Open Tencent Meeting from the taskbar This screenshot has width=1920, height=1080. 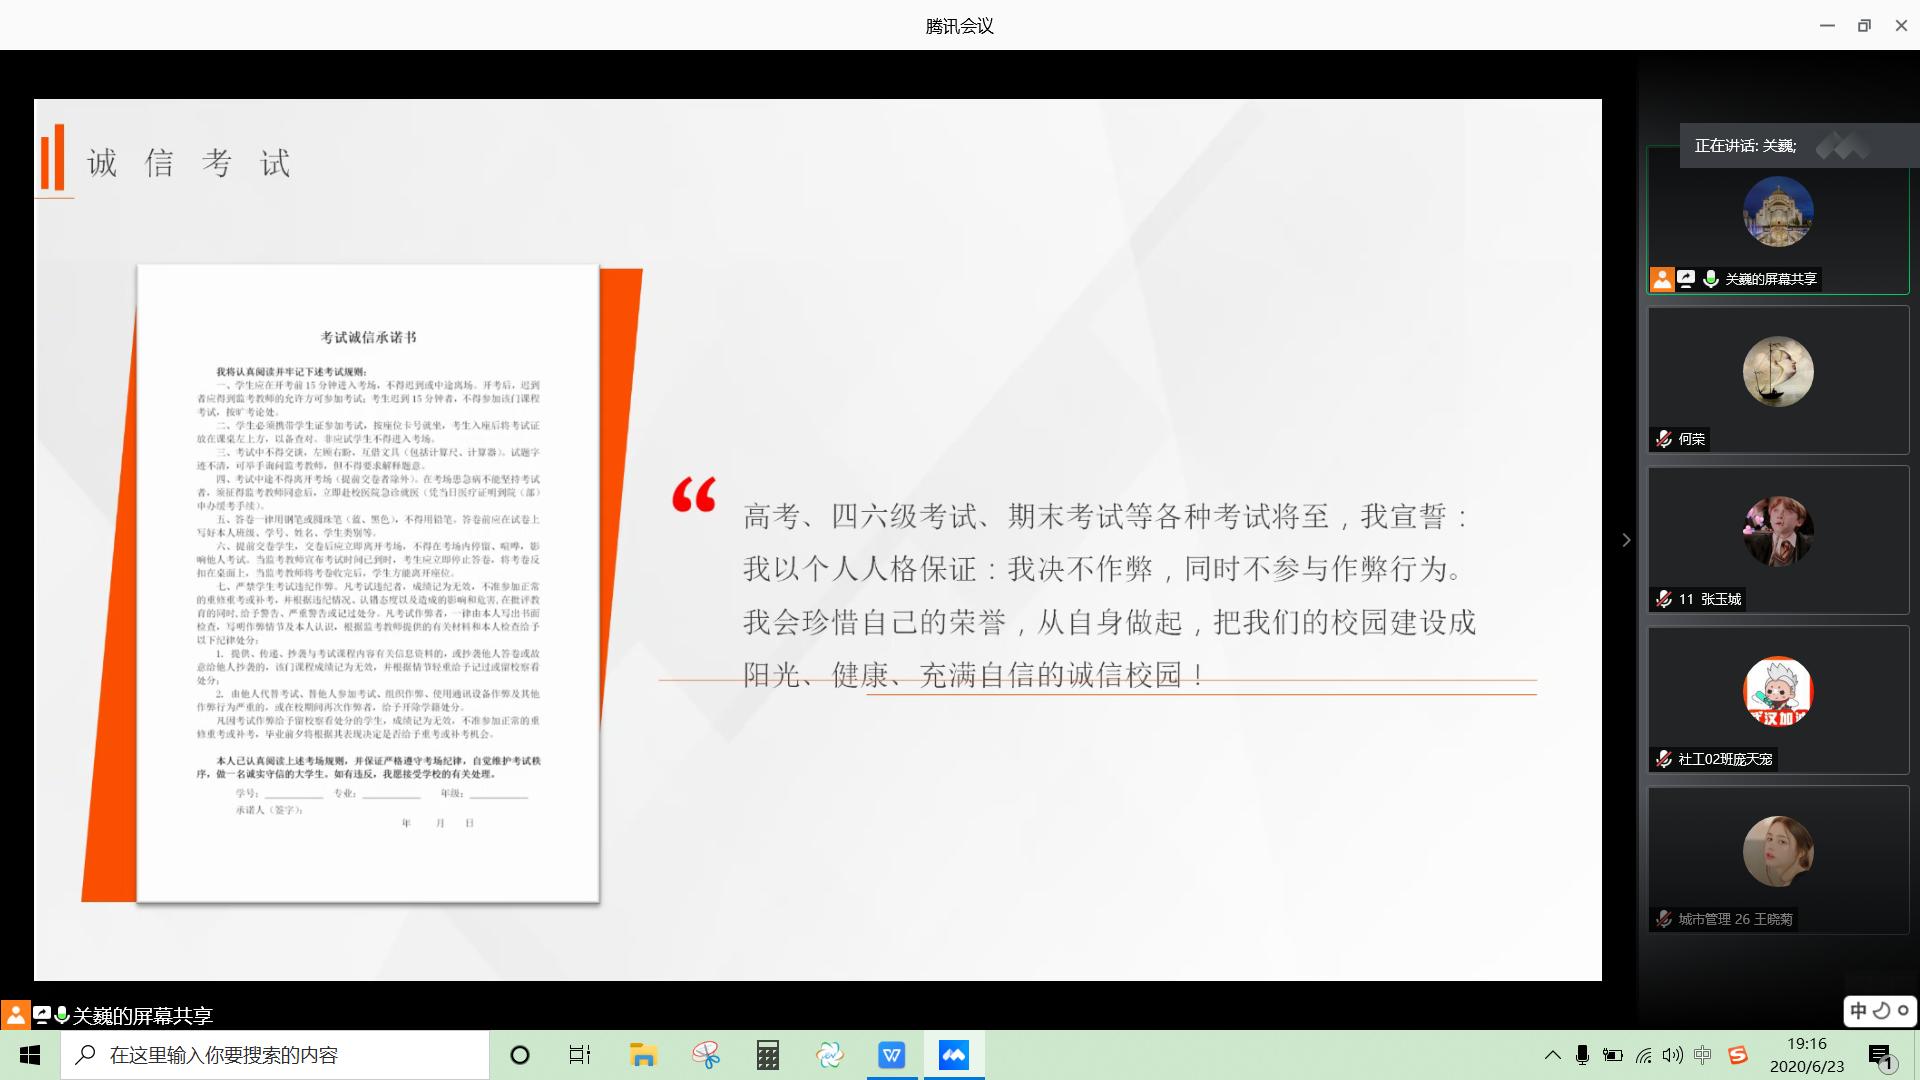[953, 1055]
